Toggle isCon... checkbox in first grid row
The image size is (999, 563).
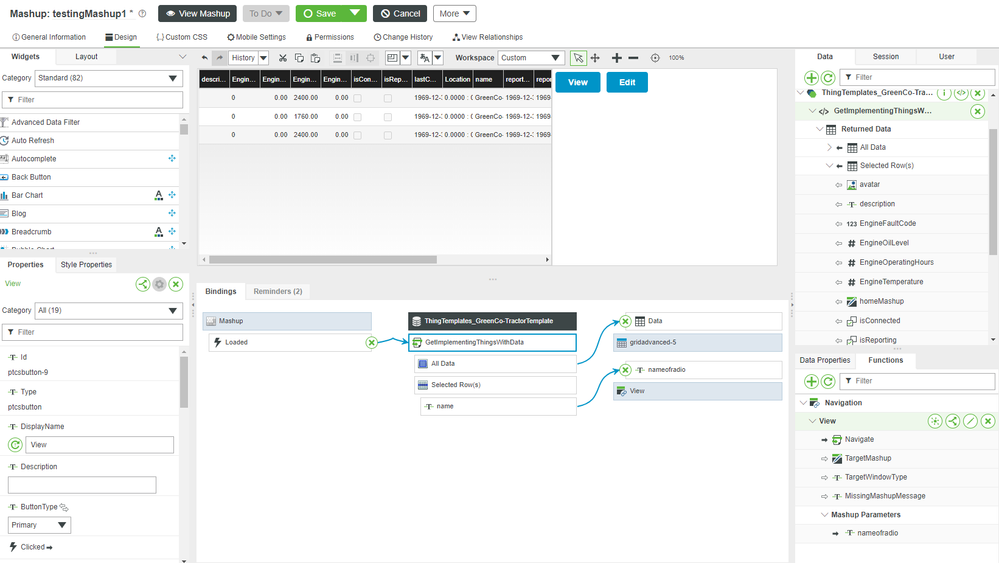[357, 98]
